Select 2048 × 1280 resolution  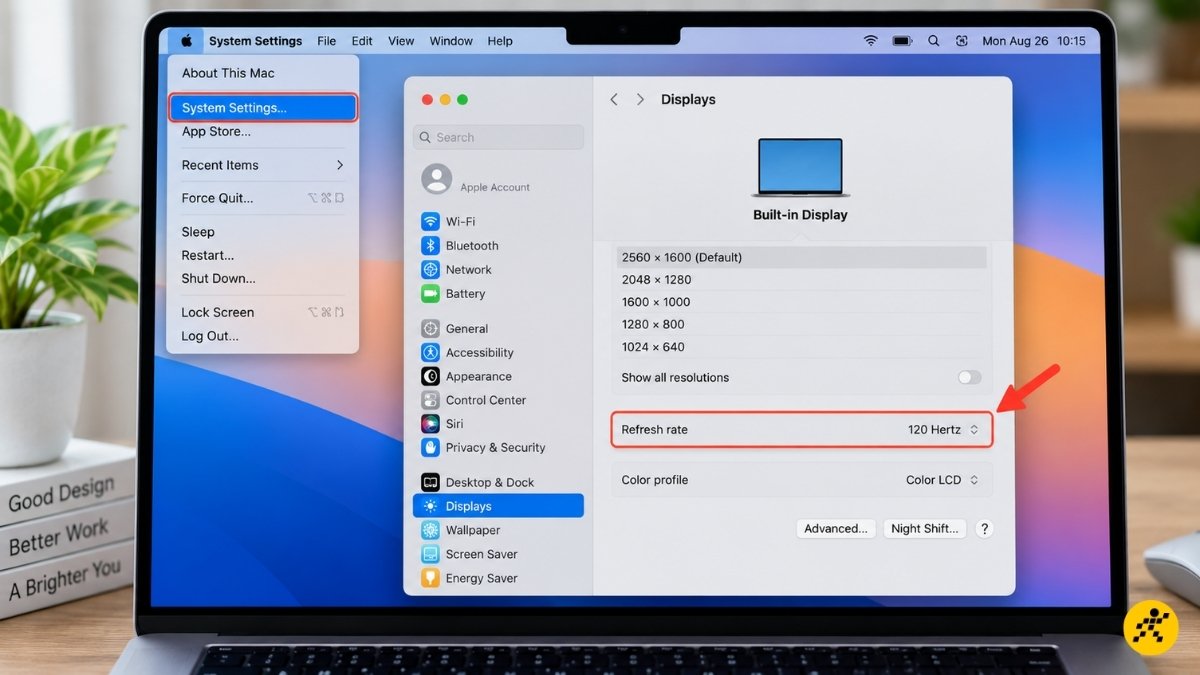point(802,280)
